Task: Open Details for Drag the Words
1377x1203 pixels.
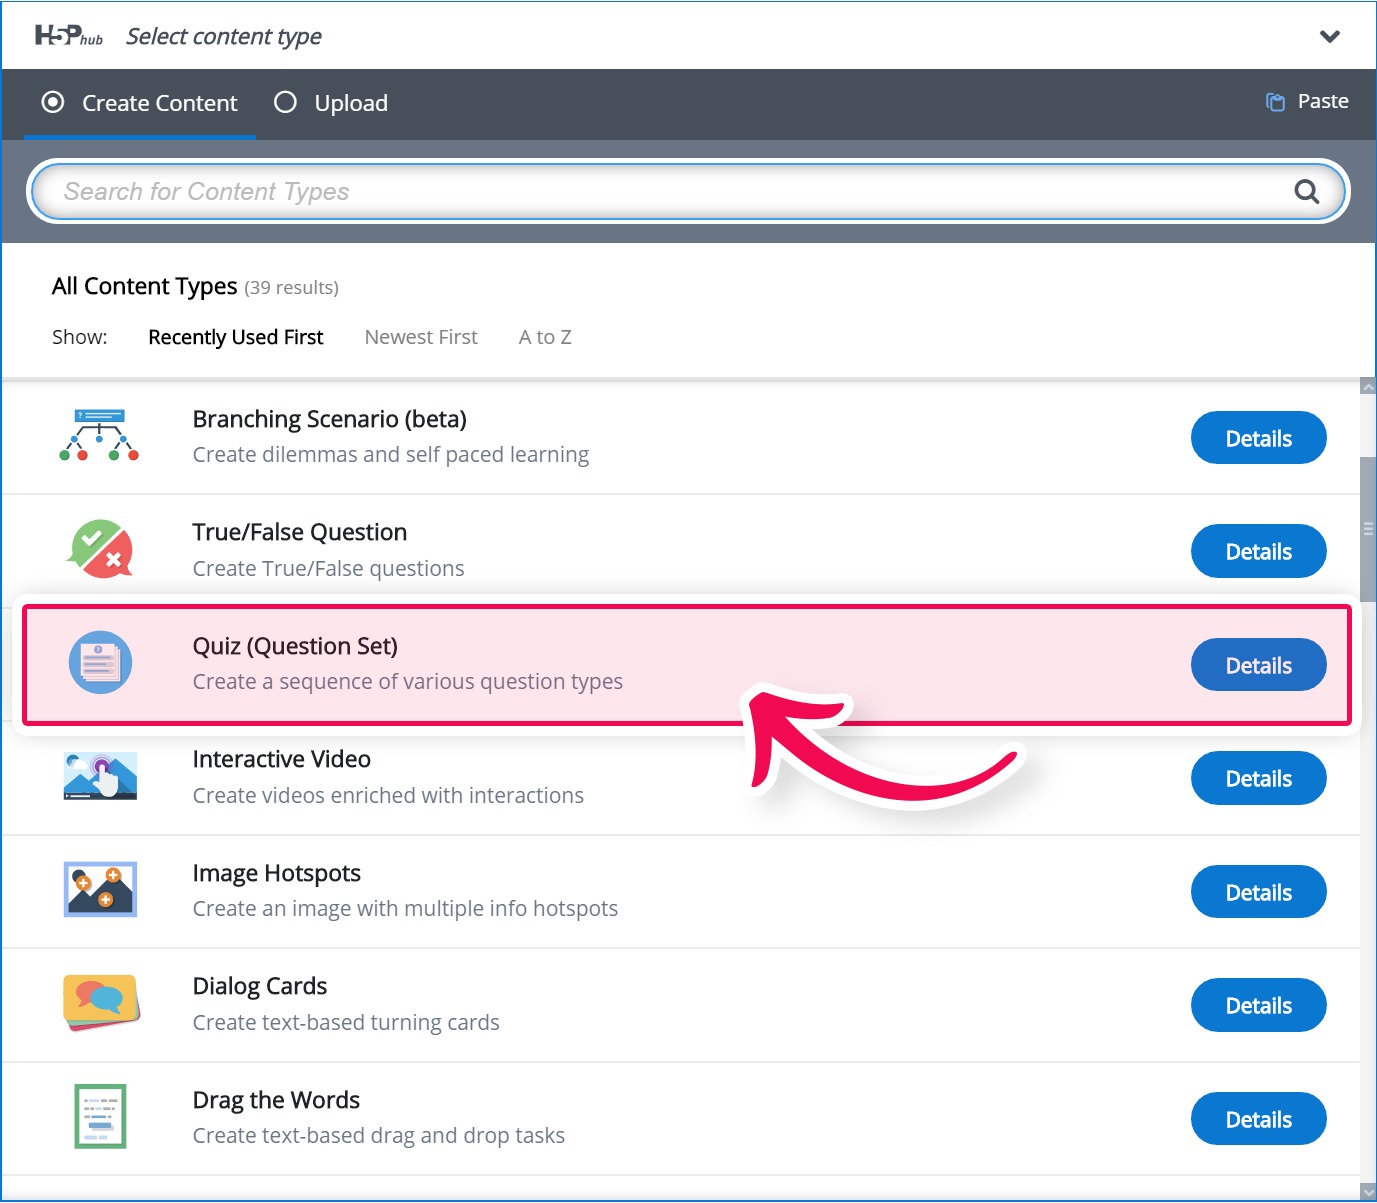Action: (x=1258, y=1119)
